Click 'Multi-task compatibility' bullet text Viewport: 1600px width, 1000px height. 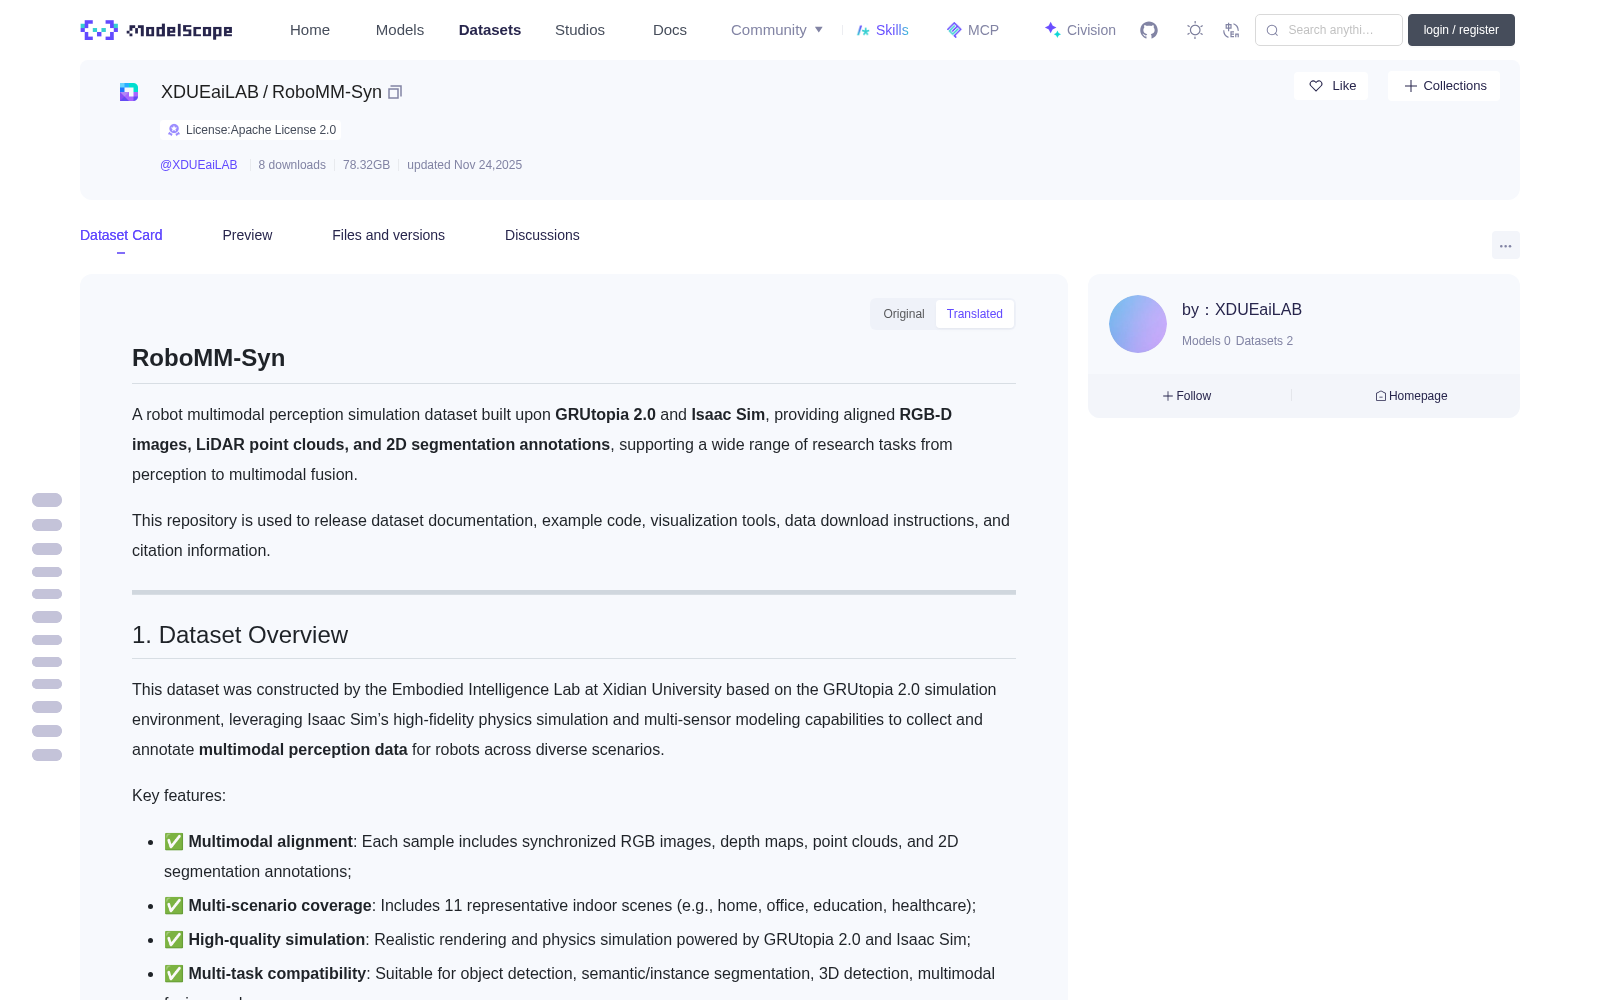point(278,974)
